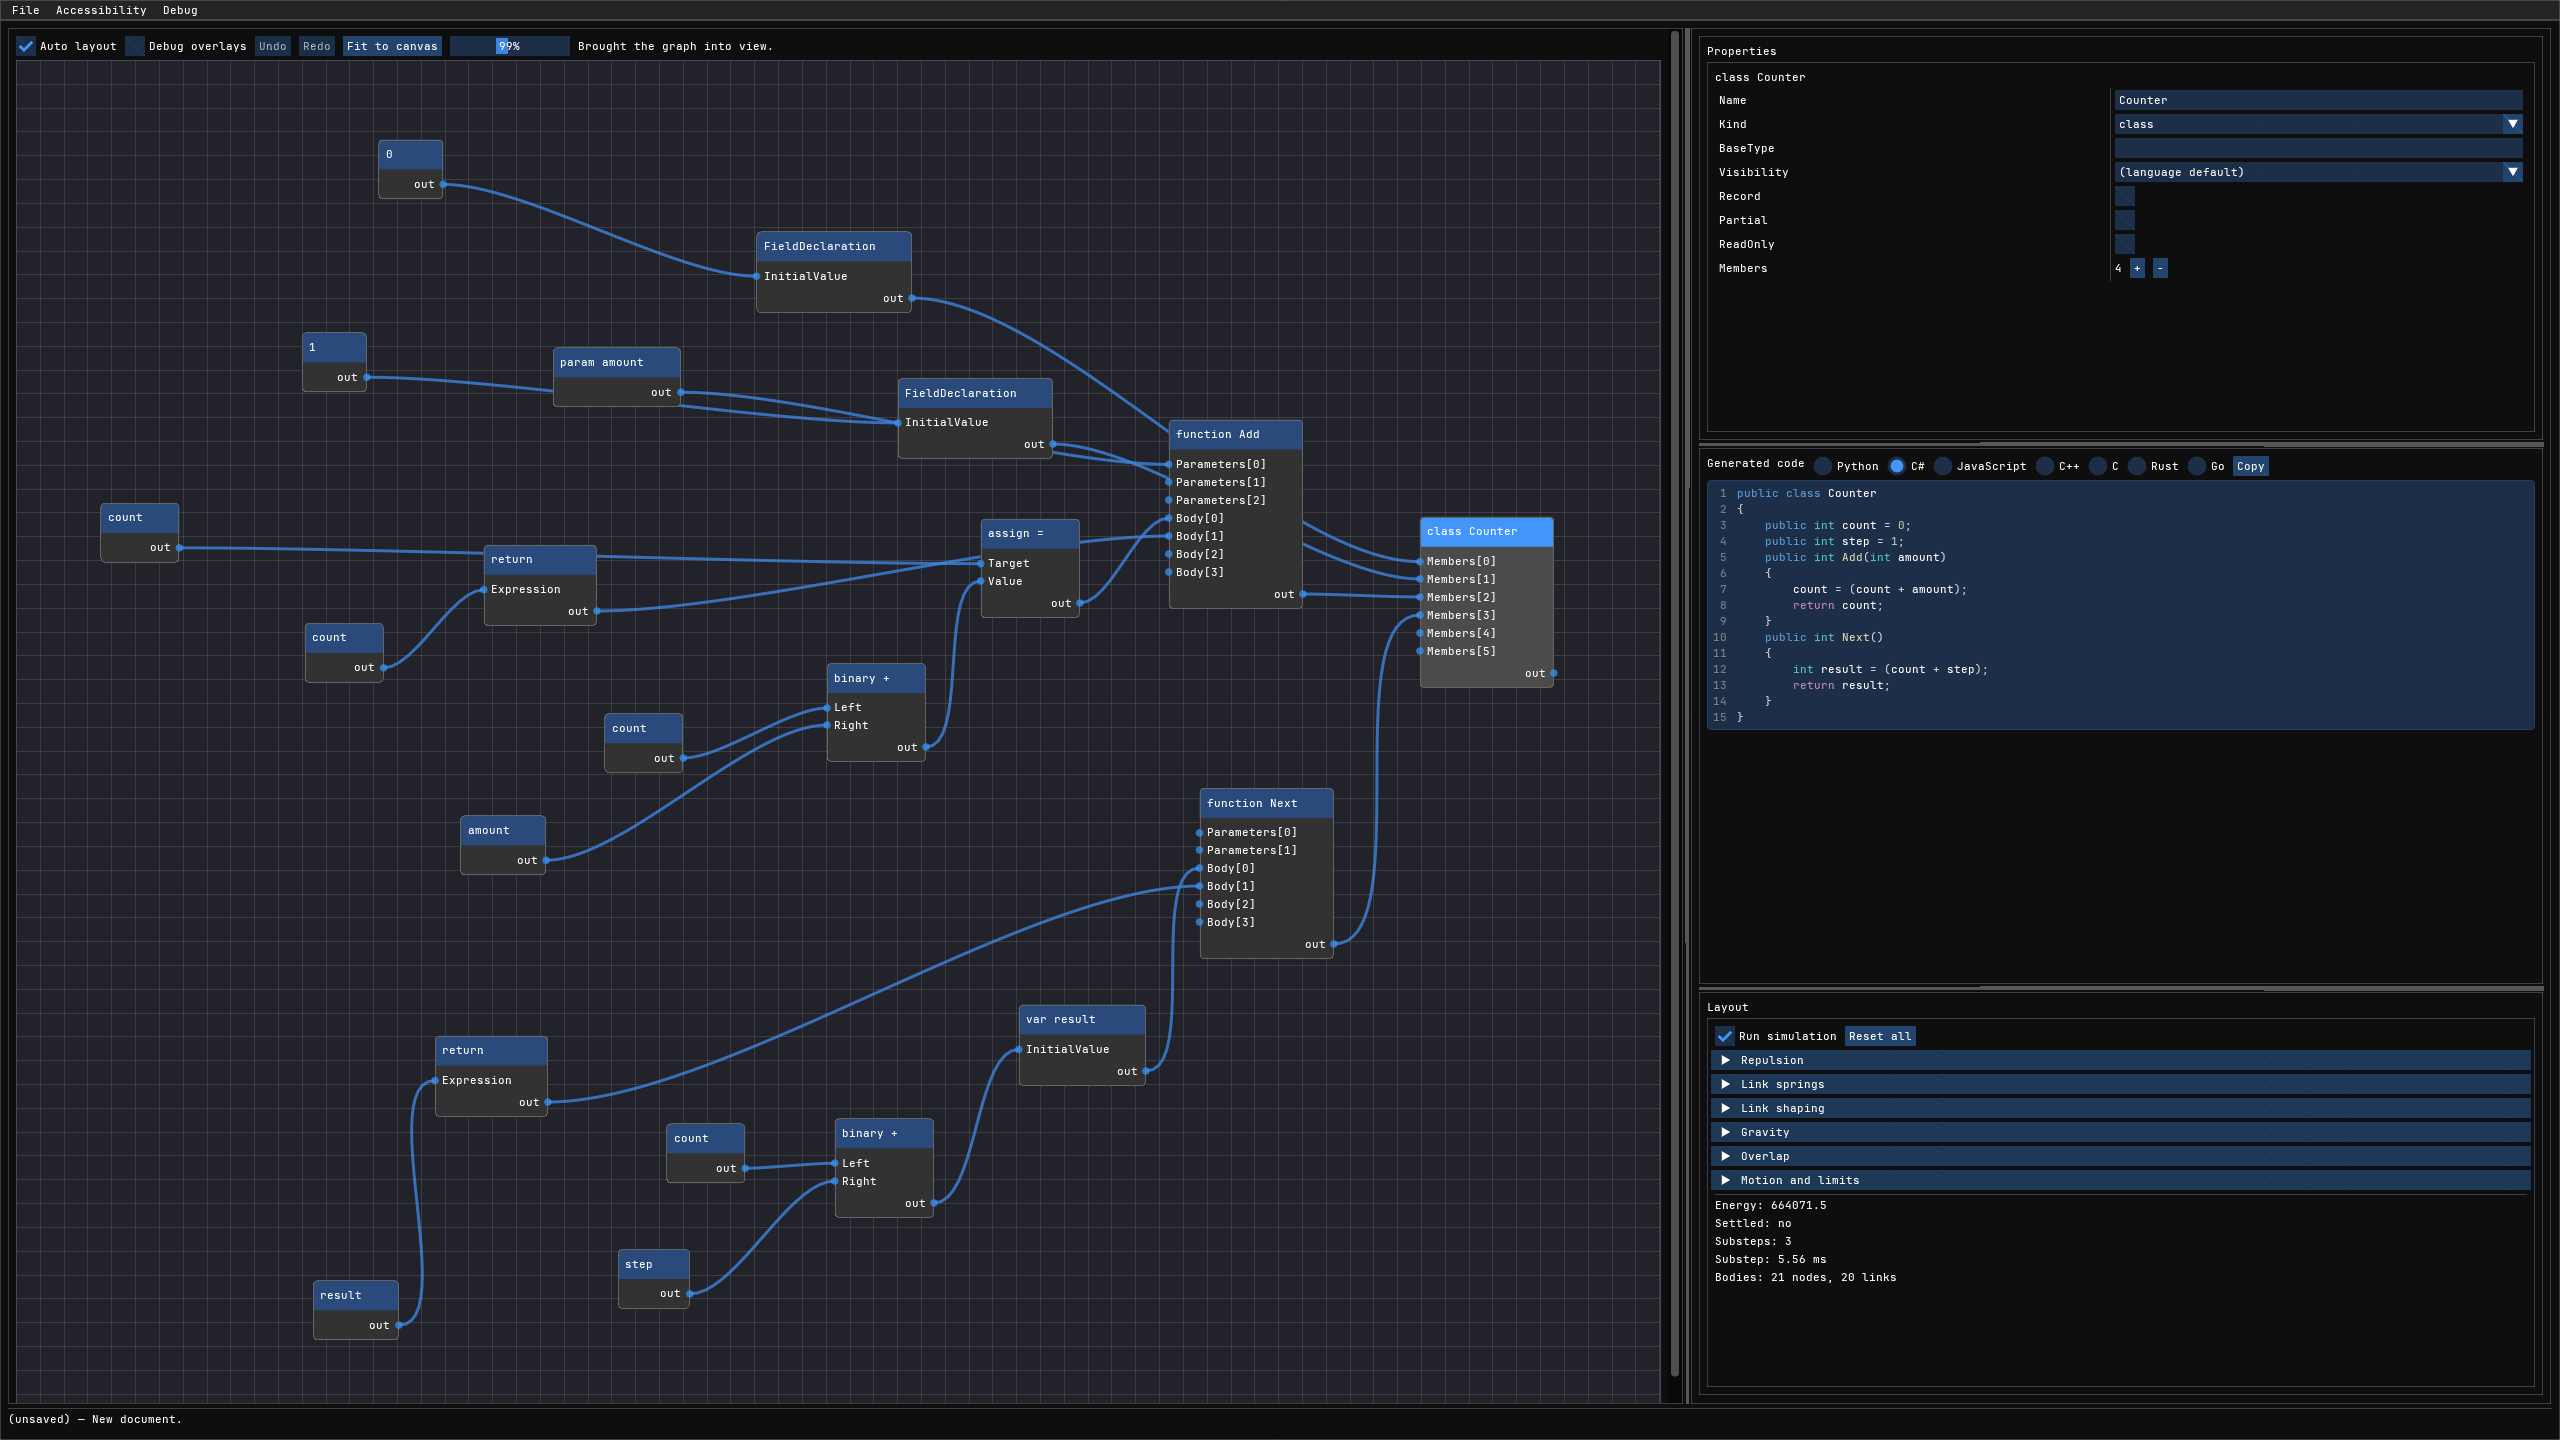This screenshot has height=1440, width=2560.
Task: Toggle the Record checkbox
Action: (2125, 196)
